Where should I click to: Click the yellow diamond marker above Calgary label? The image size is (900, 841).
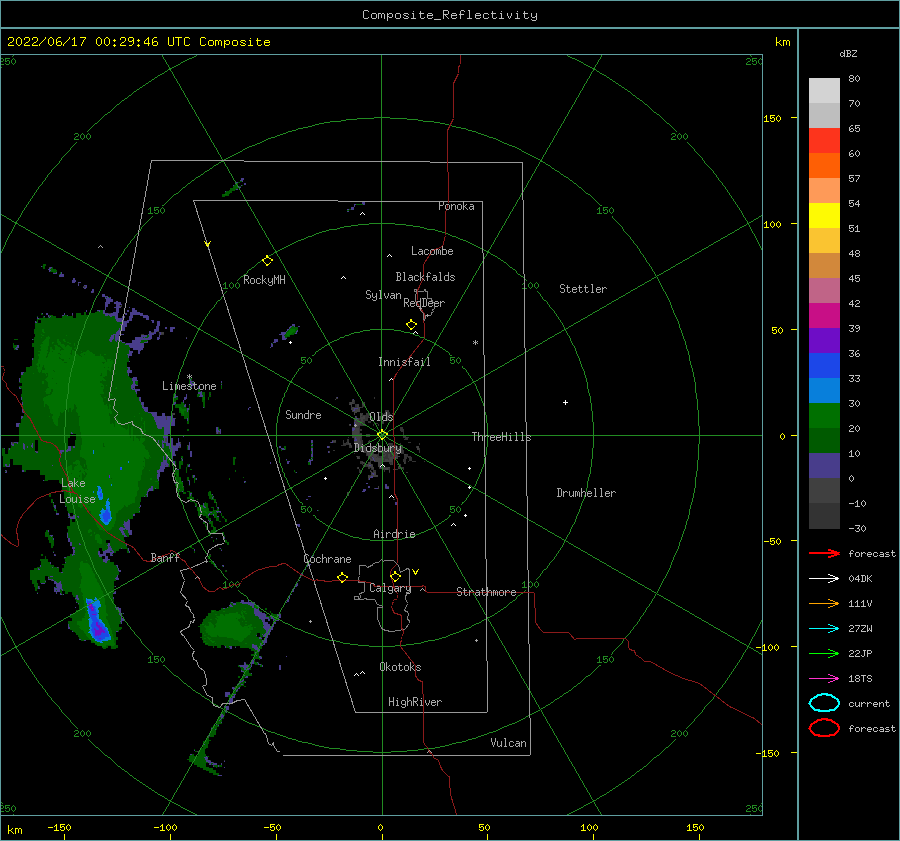(395, 576)
